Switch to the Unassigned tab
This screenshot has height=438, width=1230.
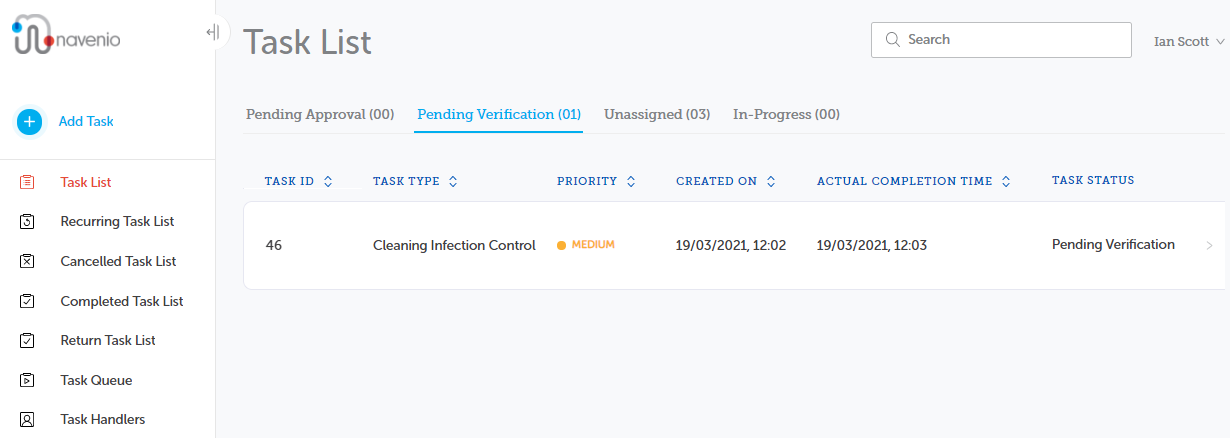click(x=657, y=115)
